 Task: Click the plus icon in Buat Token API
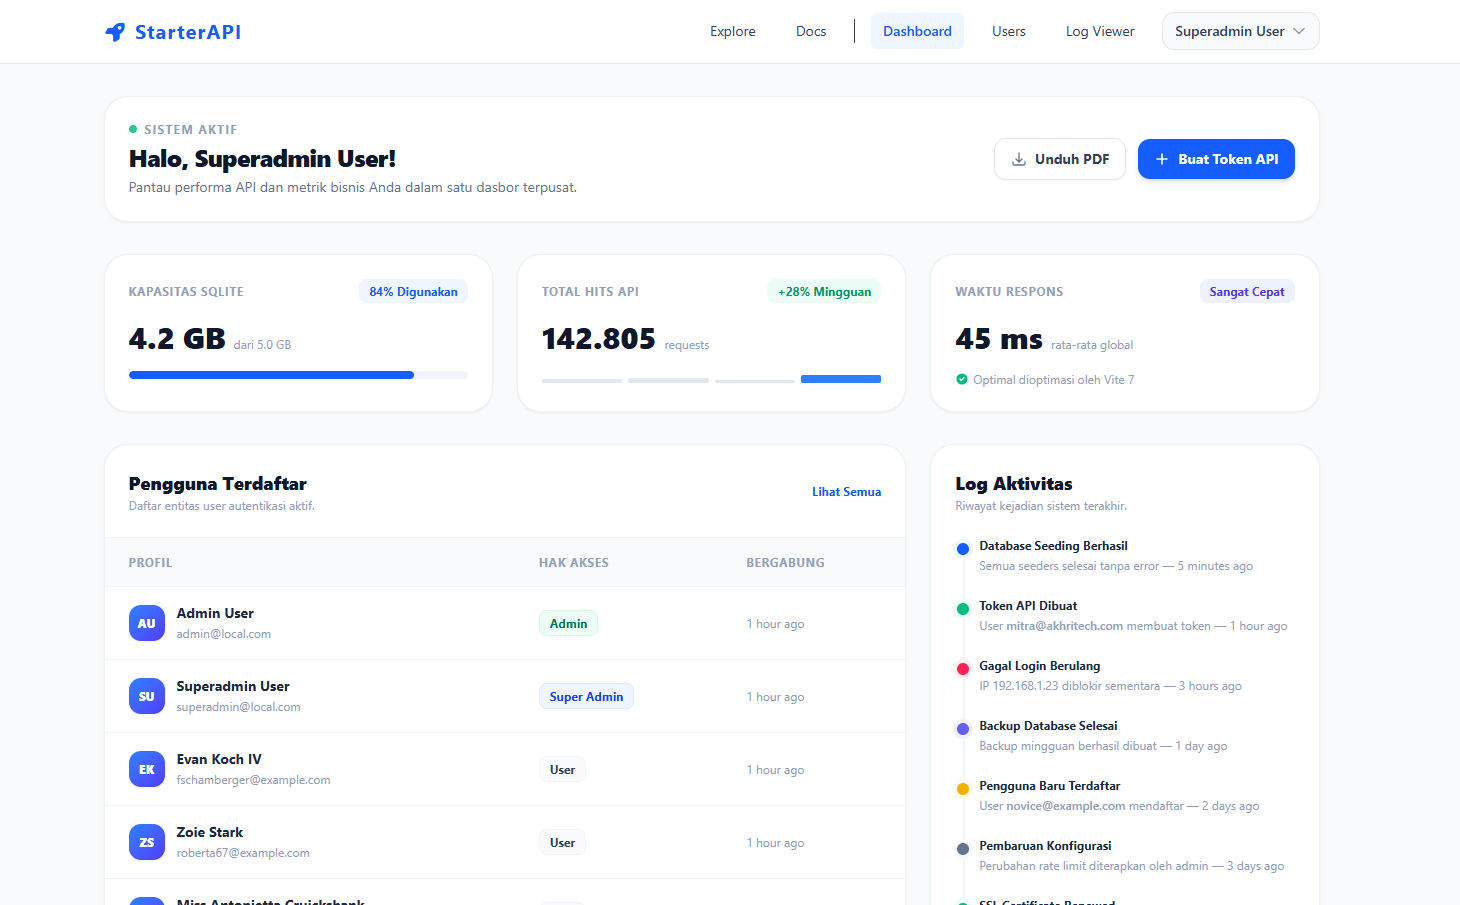tap(1162, 159)
